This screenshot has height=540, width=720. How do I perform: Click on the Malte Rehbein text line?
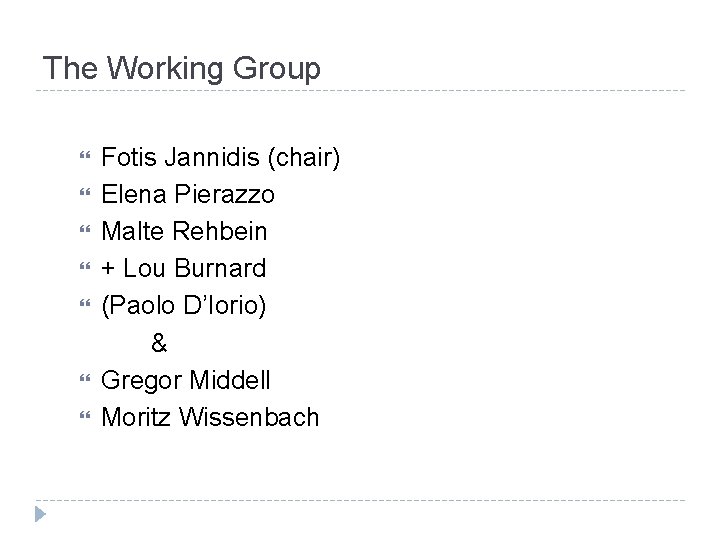[185, 232]
